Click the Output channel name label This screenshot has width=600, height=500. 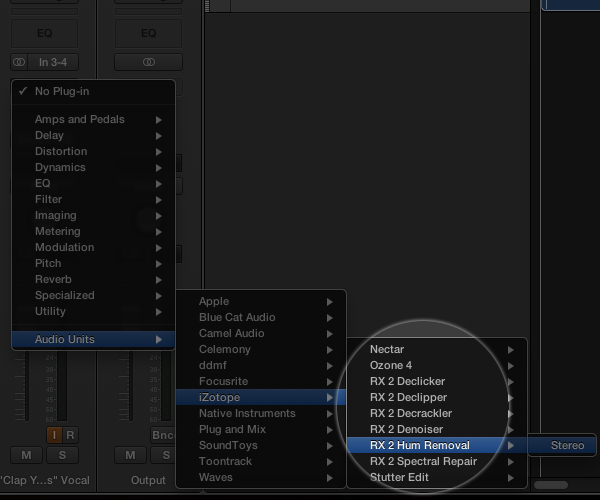[148, 480]
